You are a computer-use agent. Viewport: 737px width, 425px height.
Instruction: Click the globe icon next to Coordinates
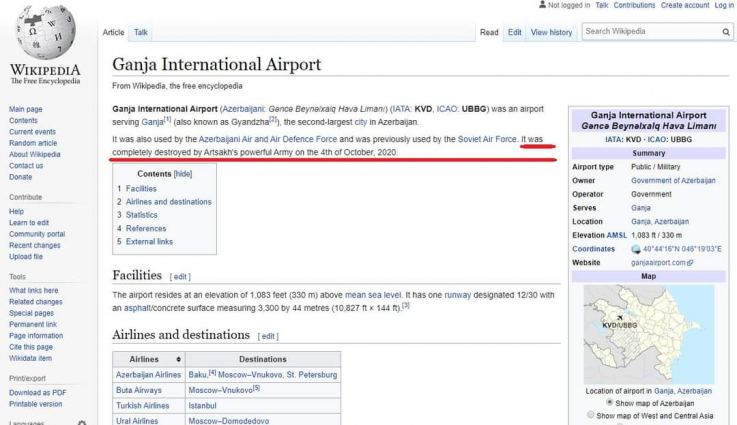point(636,249)
